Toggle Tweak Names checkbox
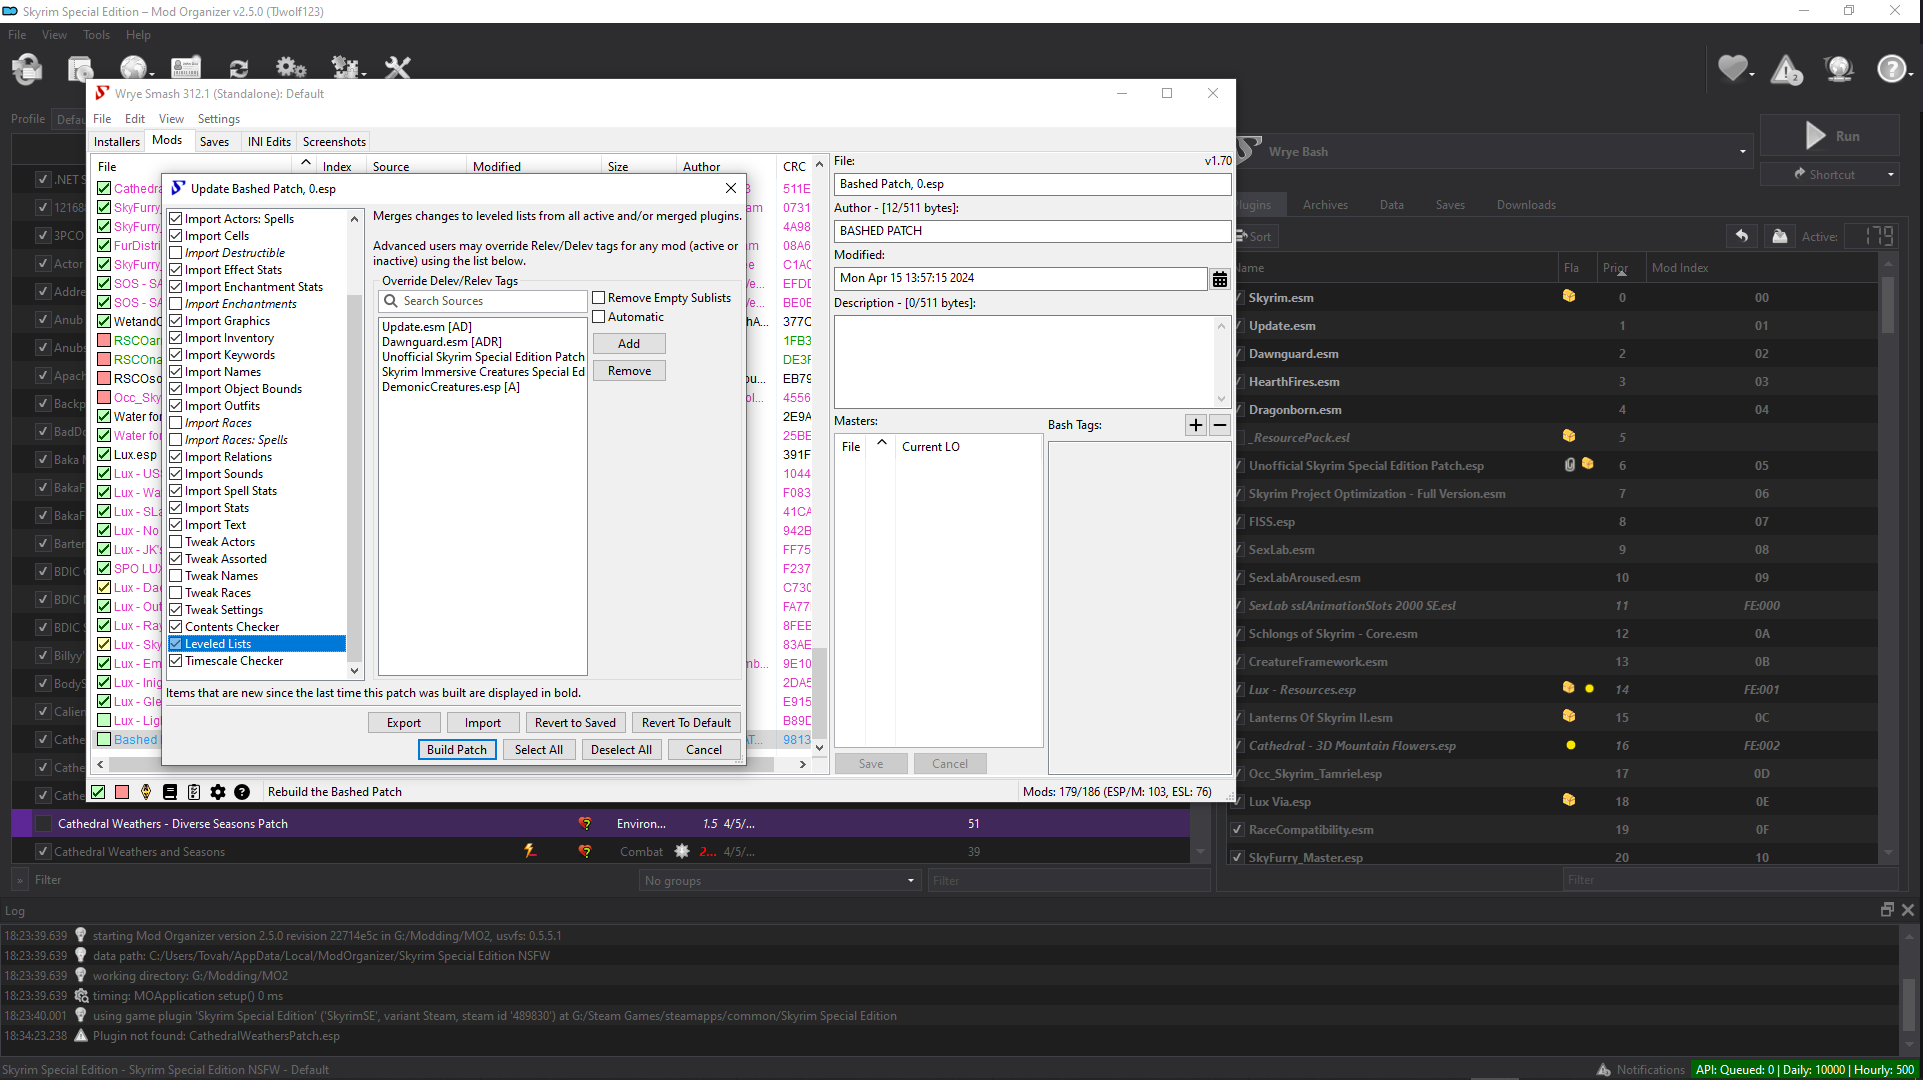 click(176, 576)
